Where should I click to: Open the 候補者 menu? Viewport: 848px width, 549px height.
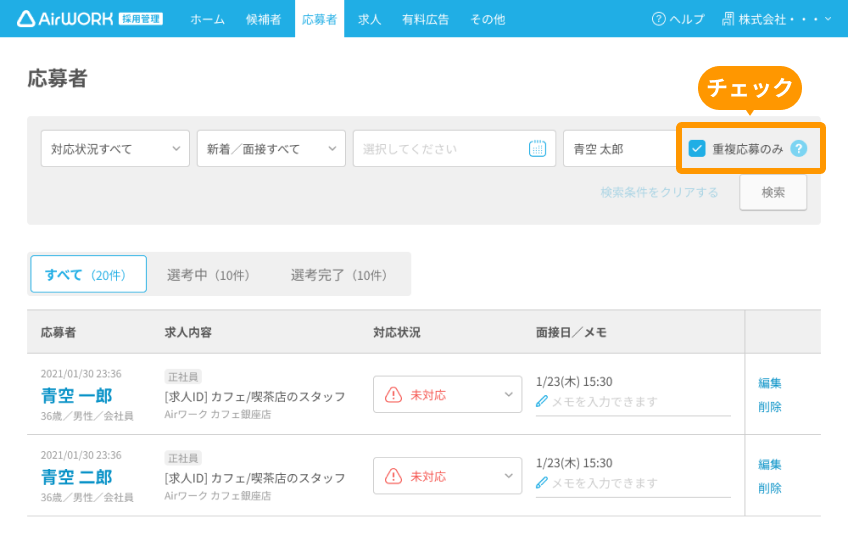[263, 19]
